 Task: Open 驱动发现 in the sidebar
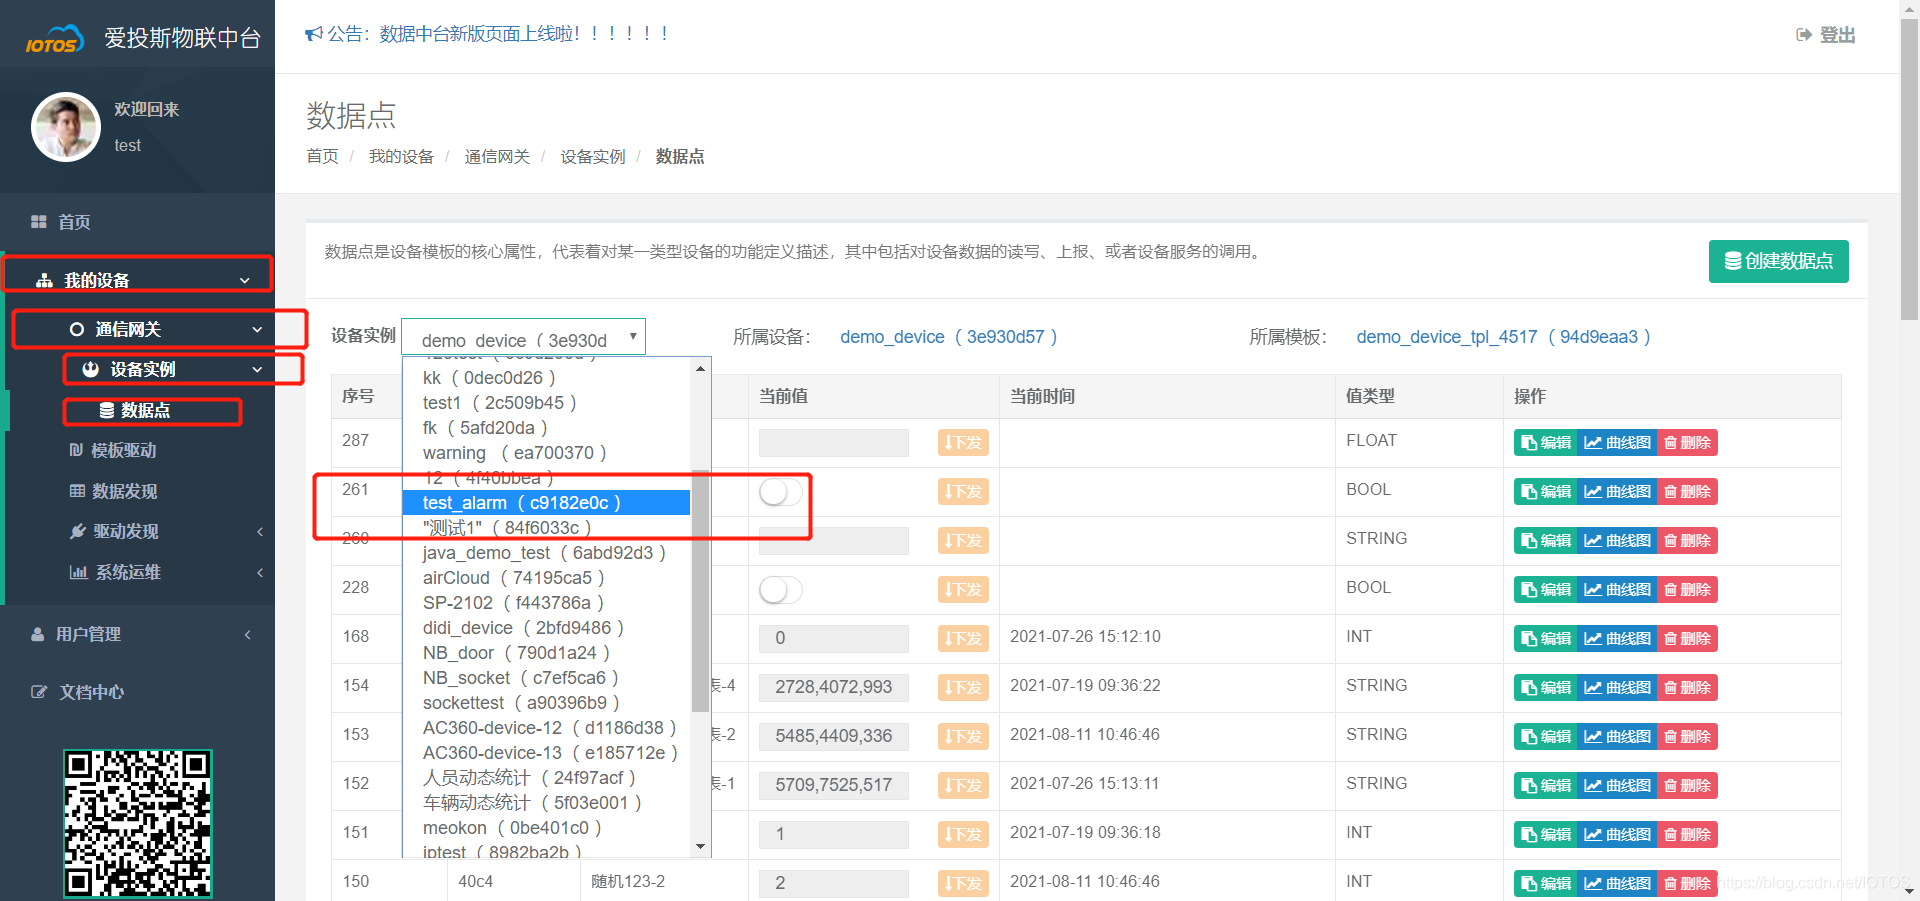tap(124, 531)
